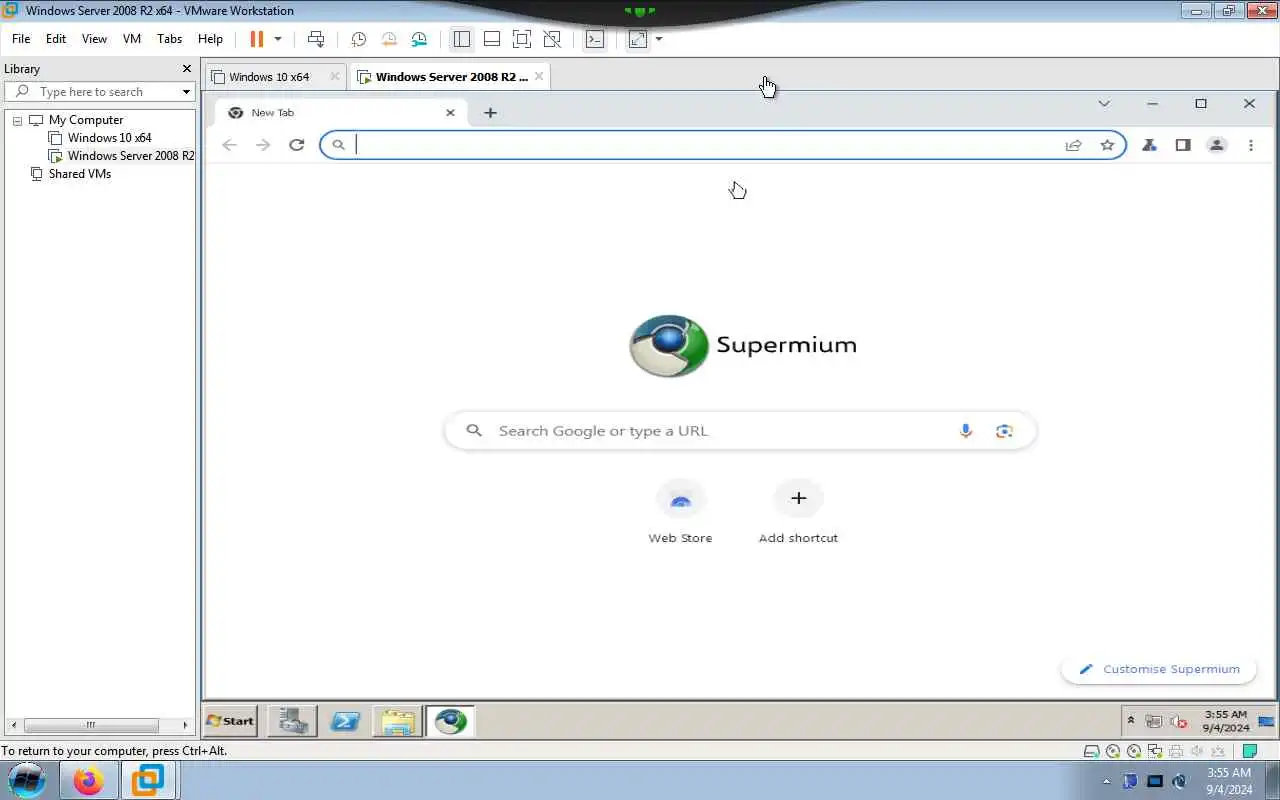Toggle the browser side panel icon

(1183, 145)
